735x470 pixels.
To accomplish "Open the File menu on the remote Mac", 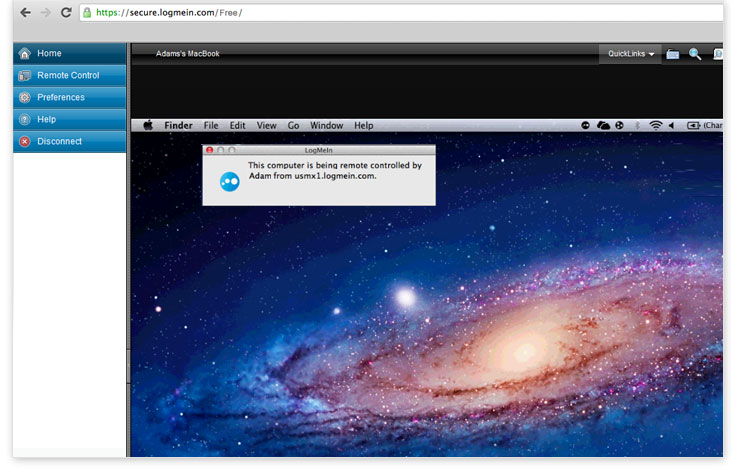I will (x=211, y=126).
